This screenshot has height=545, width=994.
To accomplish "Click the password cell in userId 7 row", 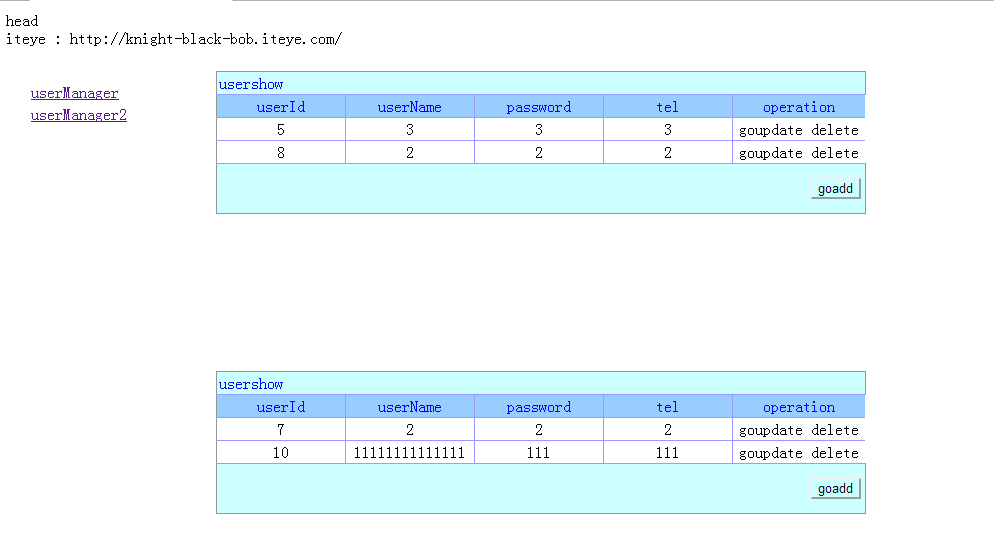I will click(539, 429).
